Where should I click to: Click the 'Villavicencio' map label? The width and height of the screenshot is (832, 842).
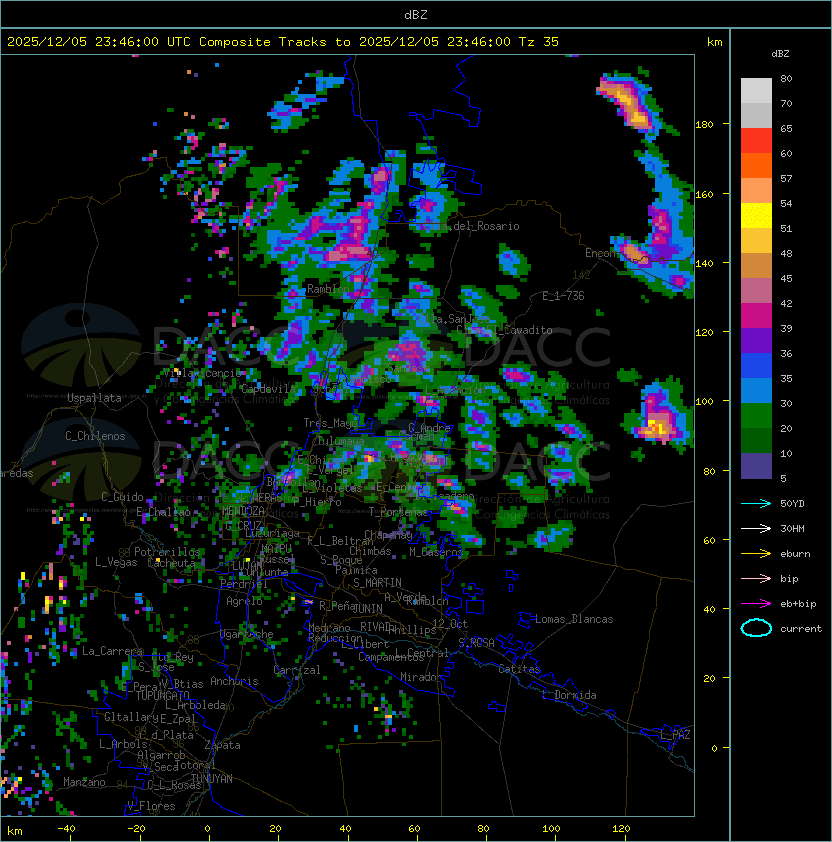point(202,373)
